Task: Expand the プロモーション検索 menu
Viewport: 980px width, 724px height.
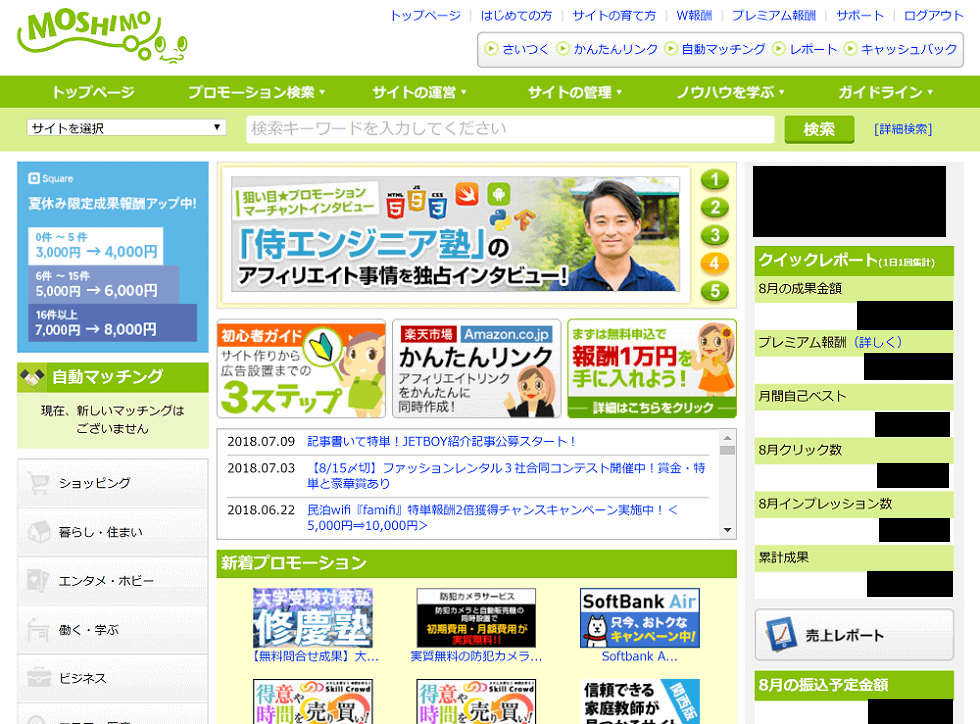Action: click(x=257, y=92)
